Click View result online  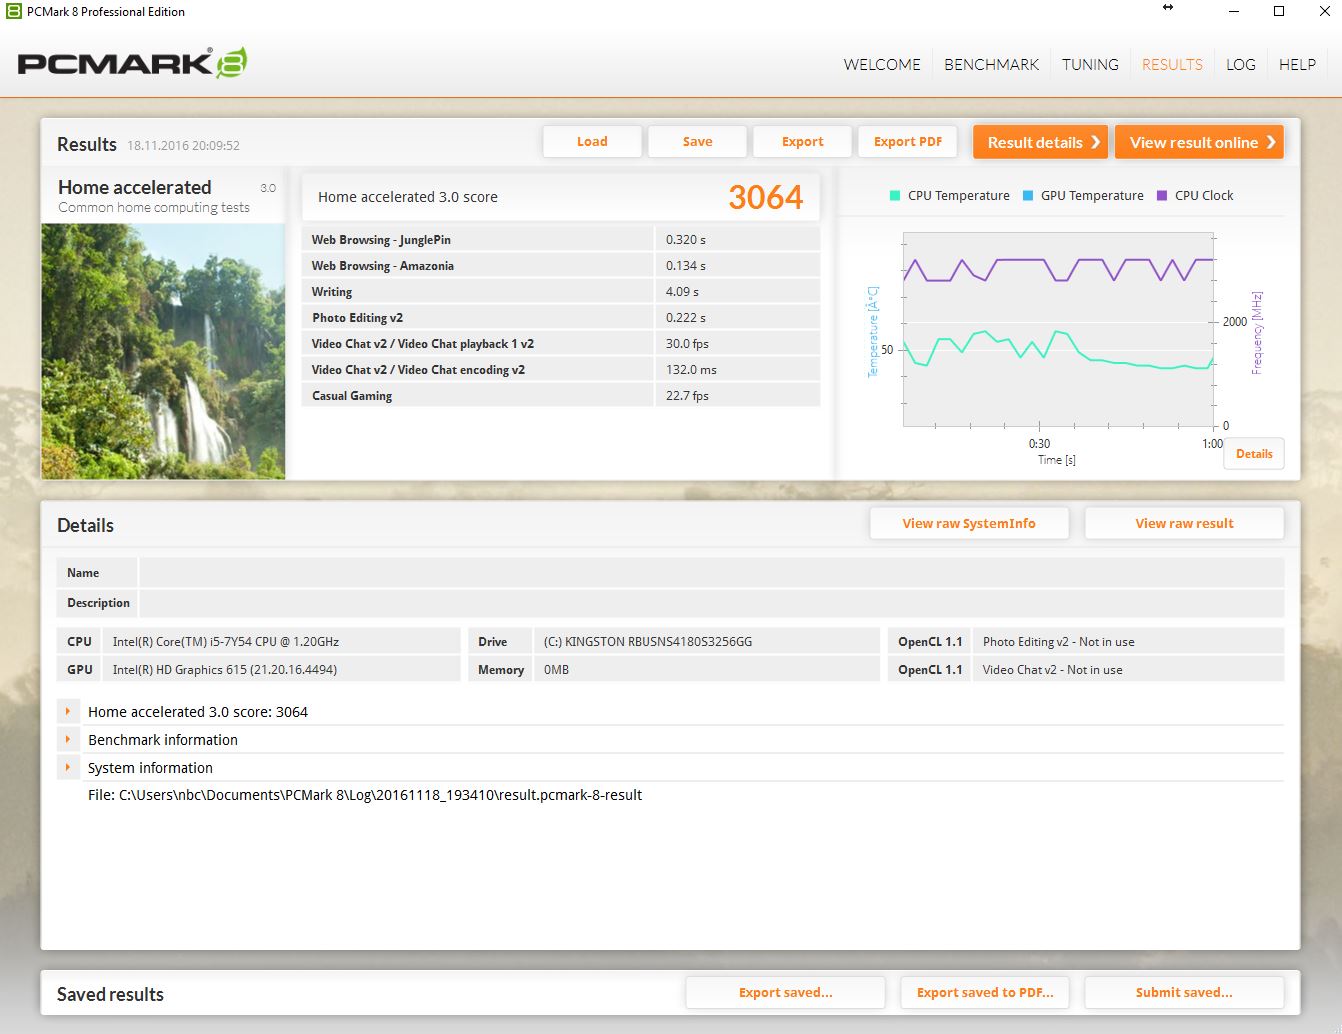coord(1199,142)
